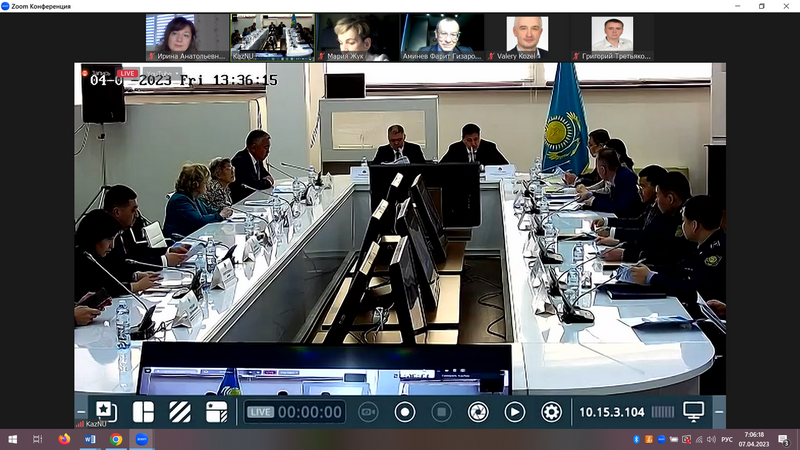Click the KazNU speaker name label
Screen dimensions: 800x450
pos(96,424)
